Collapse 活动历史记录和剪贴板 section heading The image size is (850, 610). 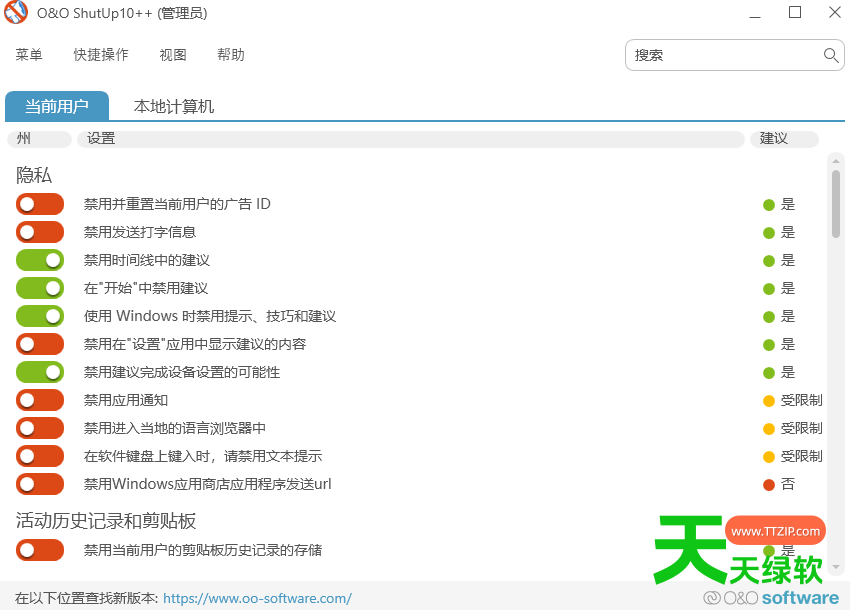[106, 521]
